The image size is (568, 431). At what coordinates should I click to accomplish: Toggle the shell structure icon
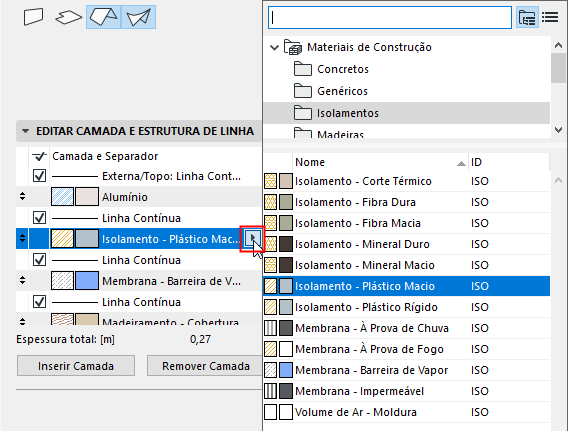139,17
